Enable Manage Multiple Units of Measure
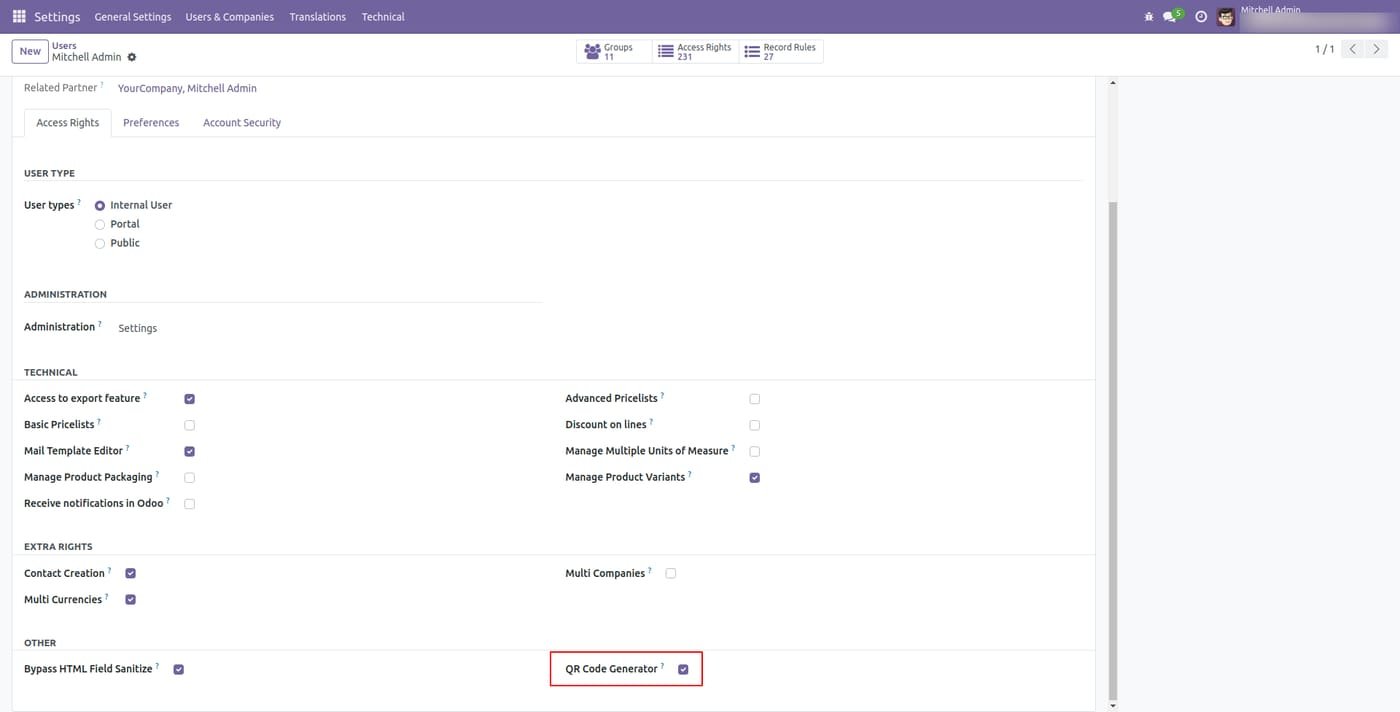This screenshot has height=712, width=1400. 755,452
